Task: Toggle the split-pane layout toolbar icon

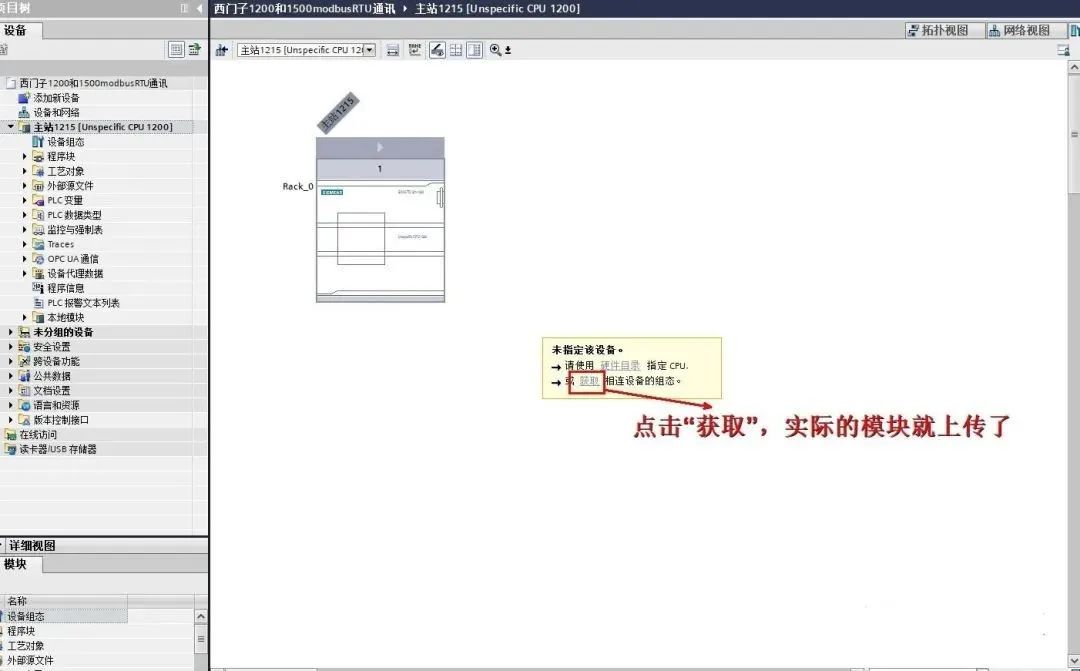Action: [475, 50]
